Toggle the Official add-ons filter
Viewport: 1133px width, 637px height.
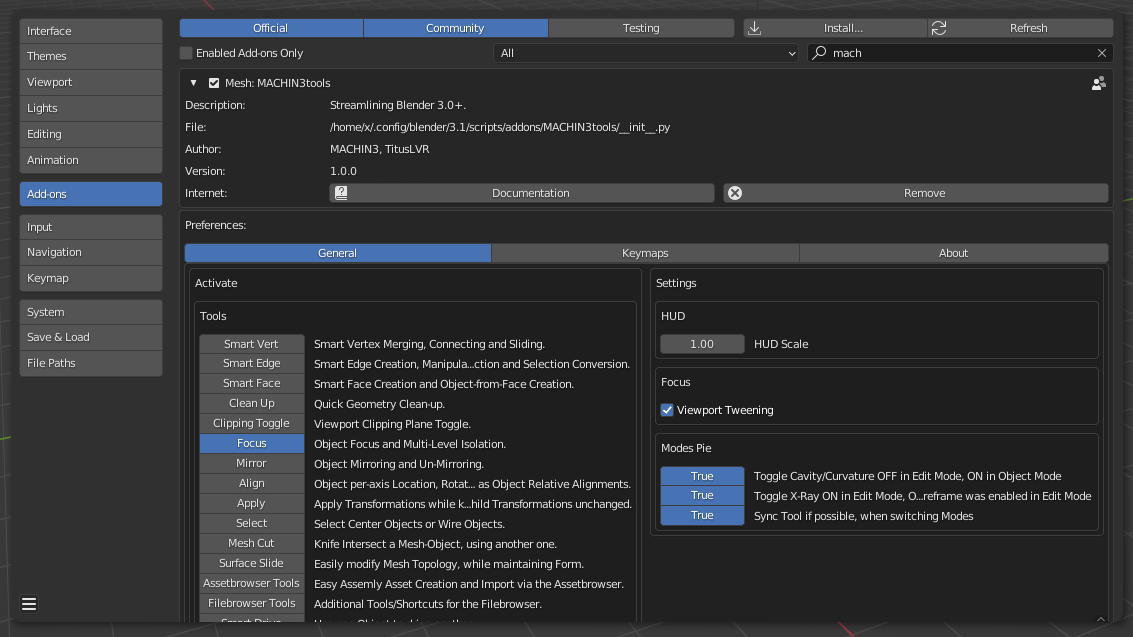coord(271,28)
